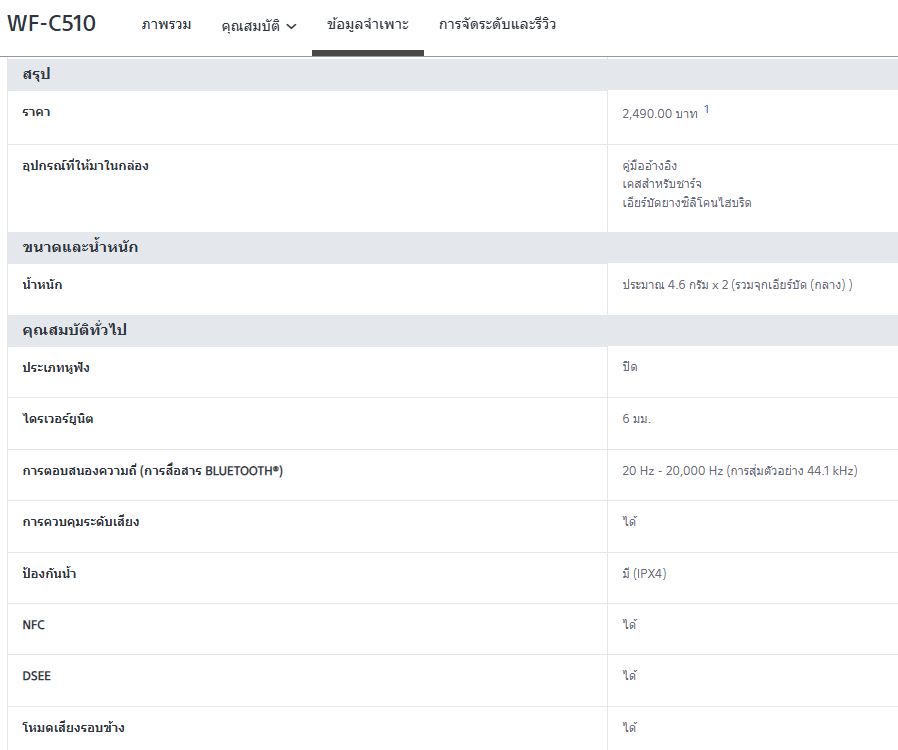
Task: Click the price footnote 1 superscript
Action: [x=707, y=109]
